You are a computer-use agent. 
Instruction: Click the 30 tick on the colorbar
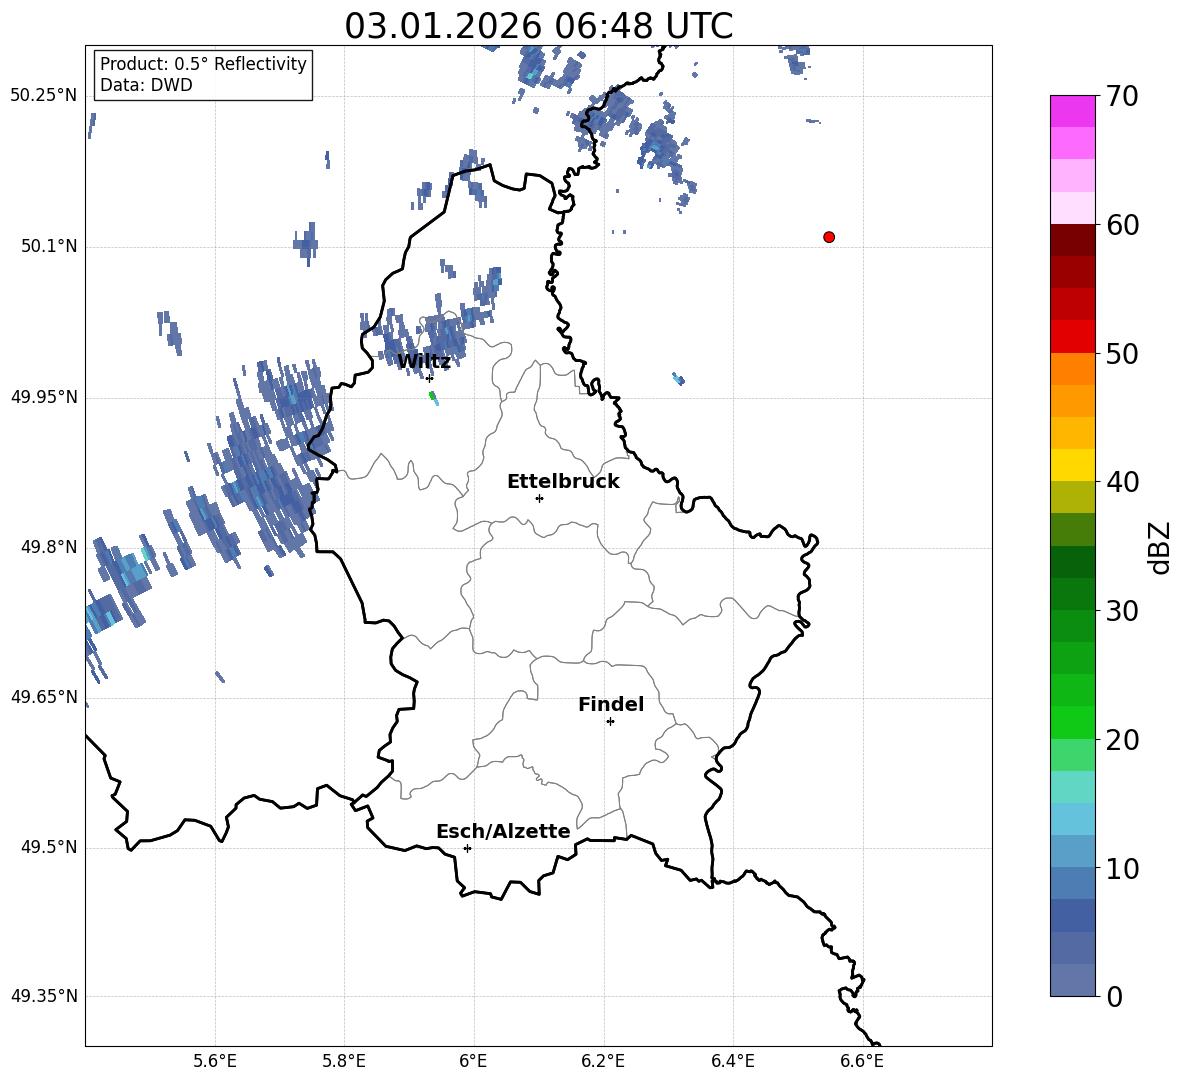point(1122,611)
